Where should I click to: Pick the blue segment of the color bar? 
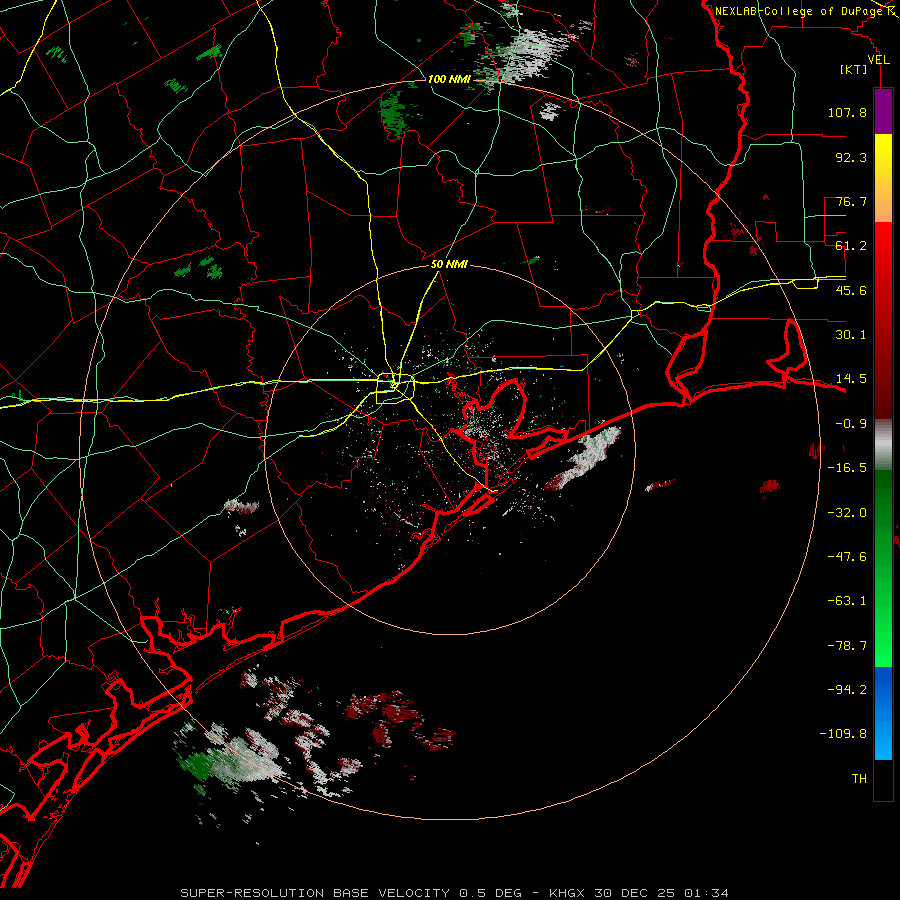coord(883,713)
